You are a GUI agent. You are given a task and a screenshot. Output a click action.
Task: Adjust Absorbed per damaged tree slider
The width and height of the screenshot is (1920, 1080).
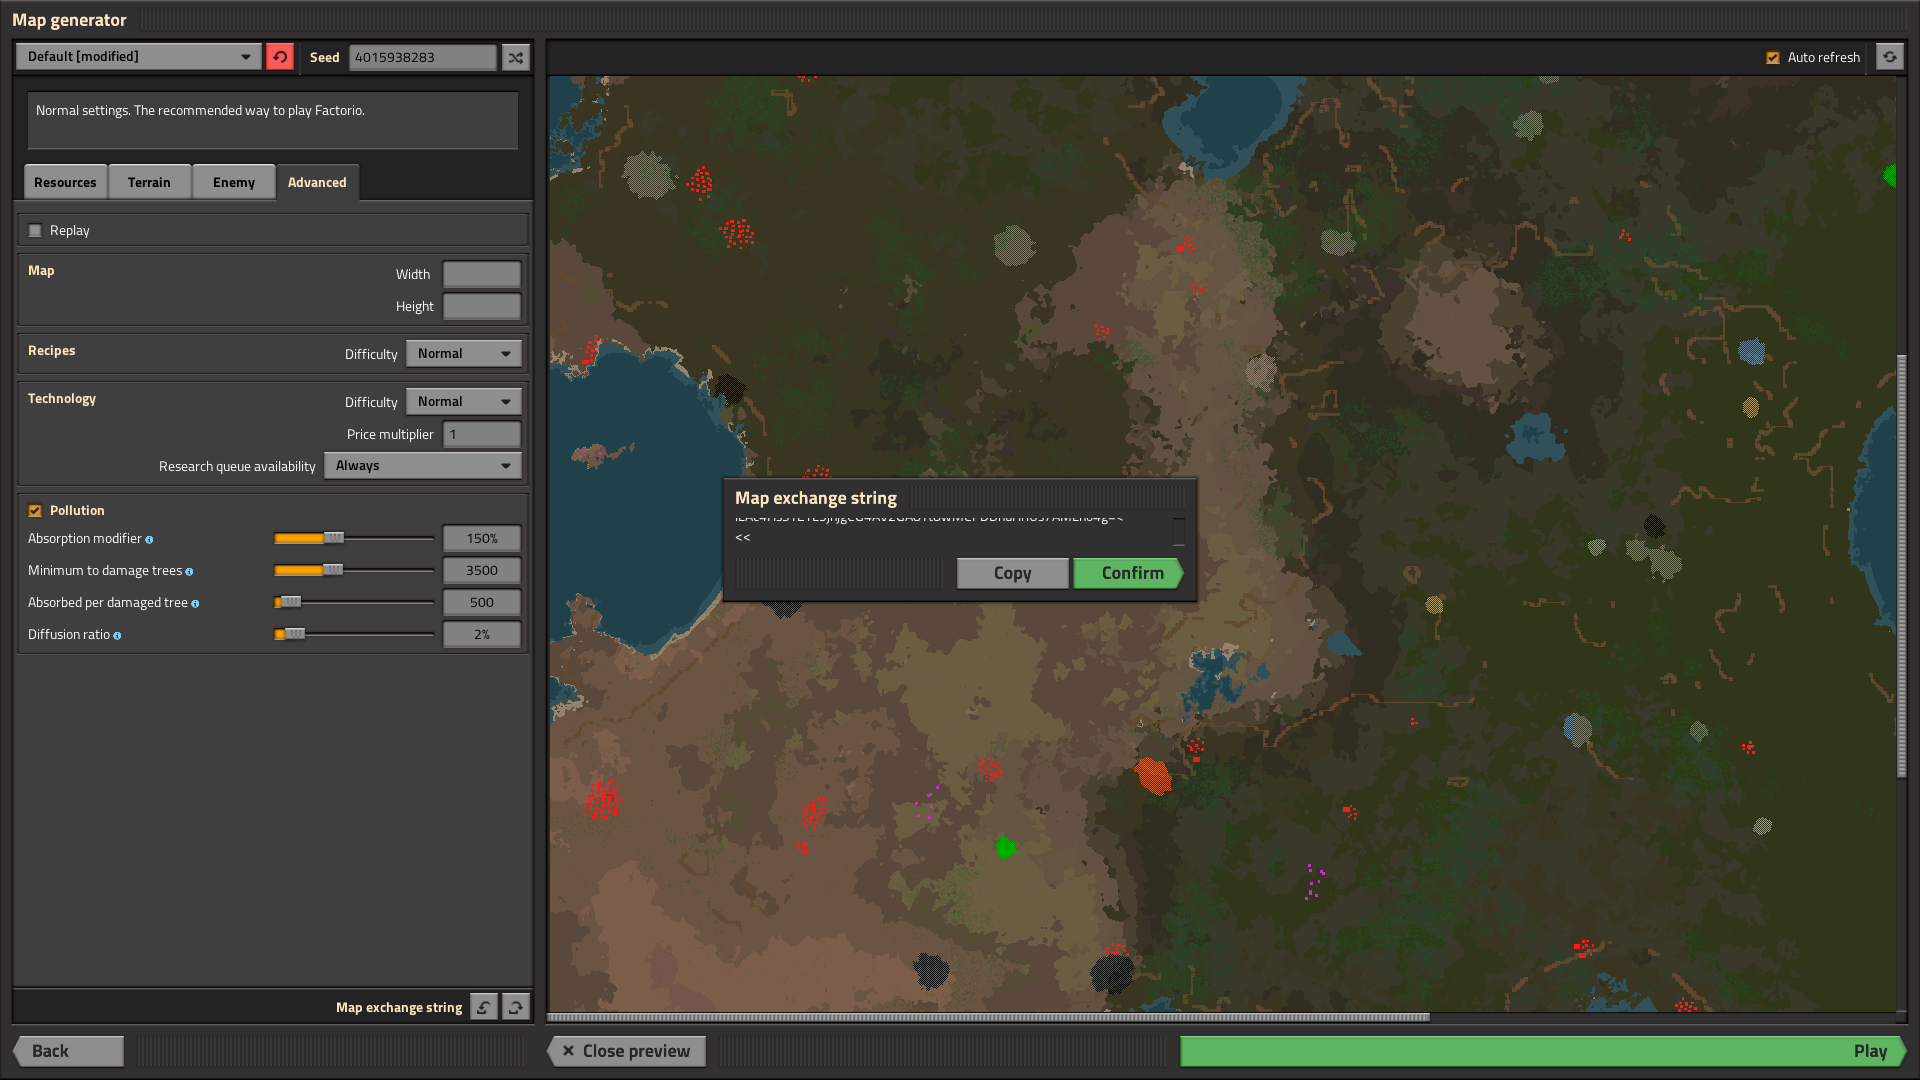point(354,603)
